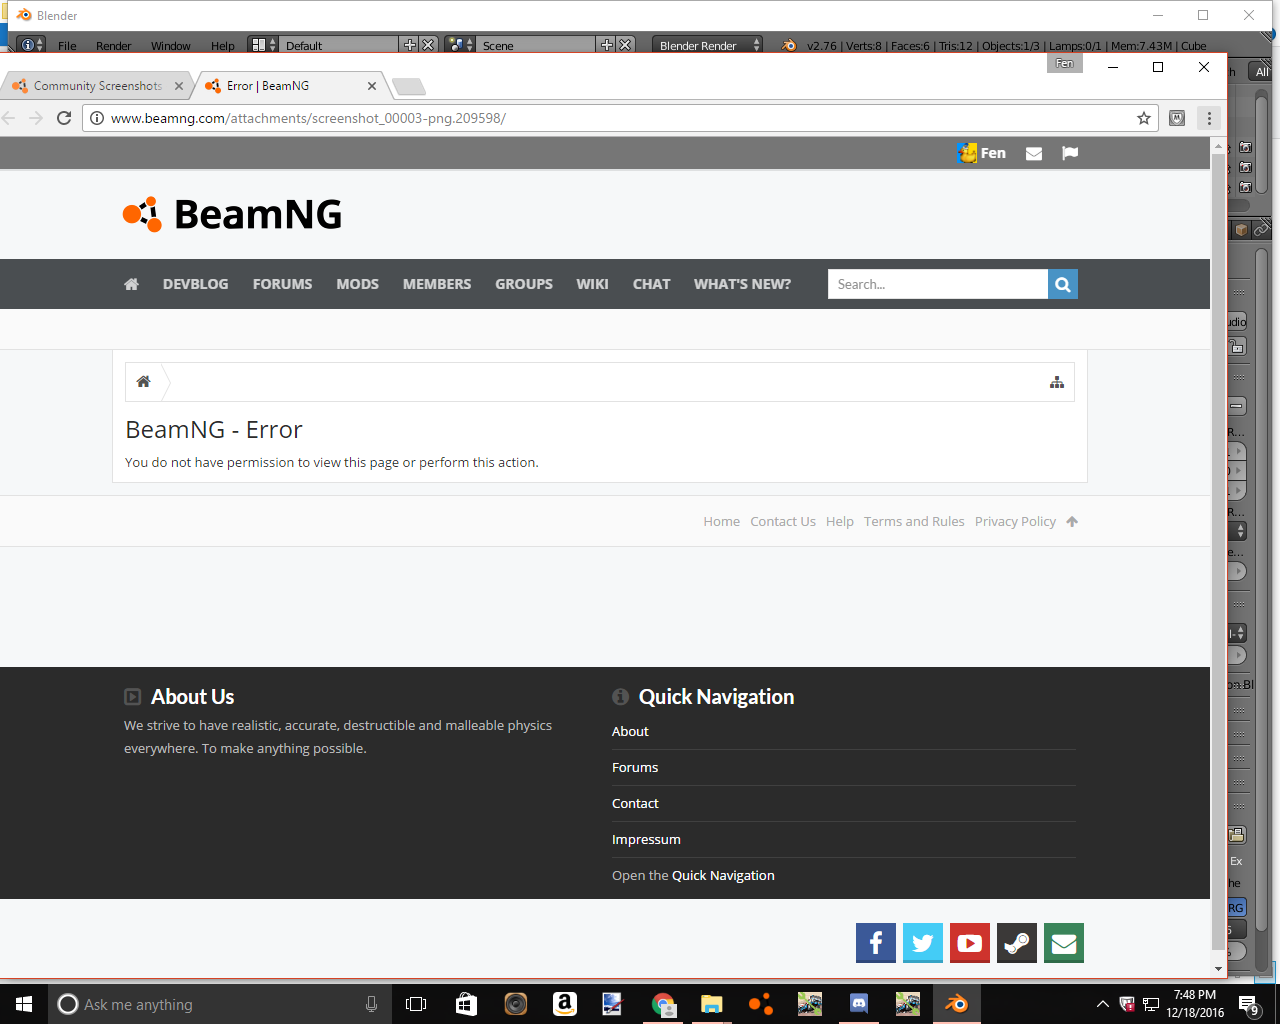
Task: Open the BeamNG YouTube icon
Action: click(970, 943)
